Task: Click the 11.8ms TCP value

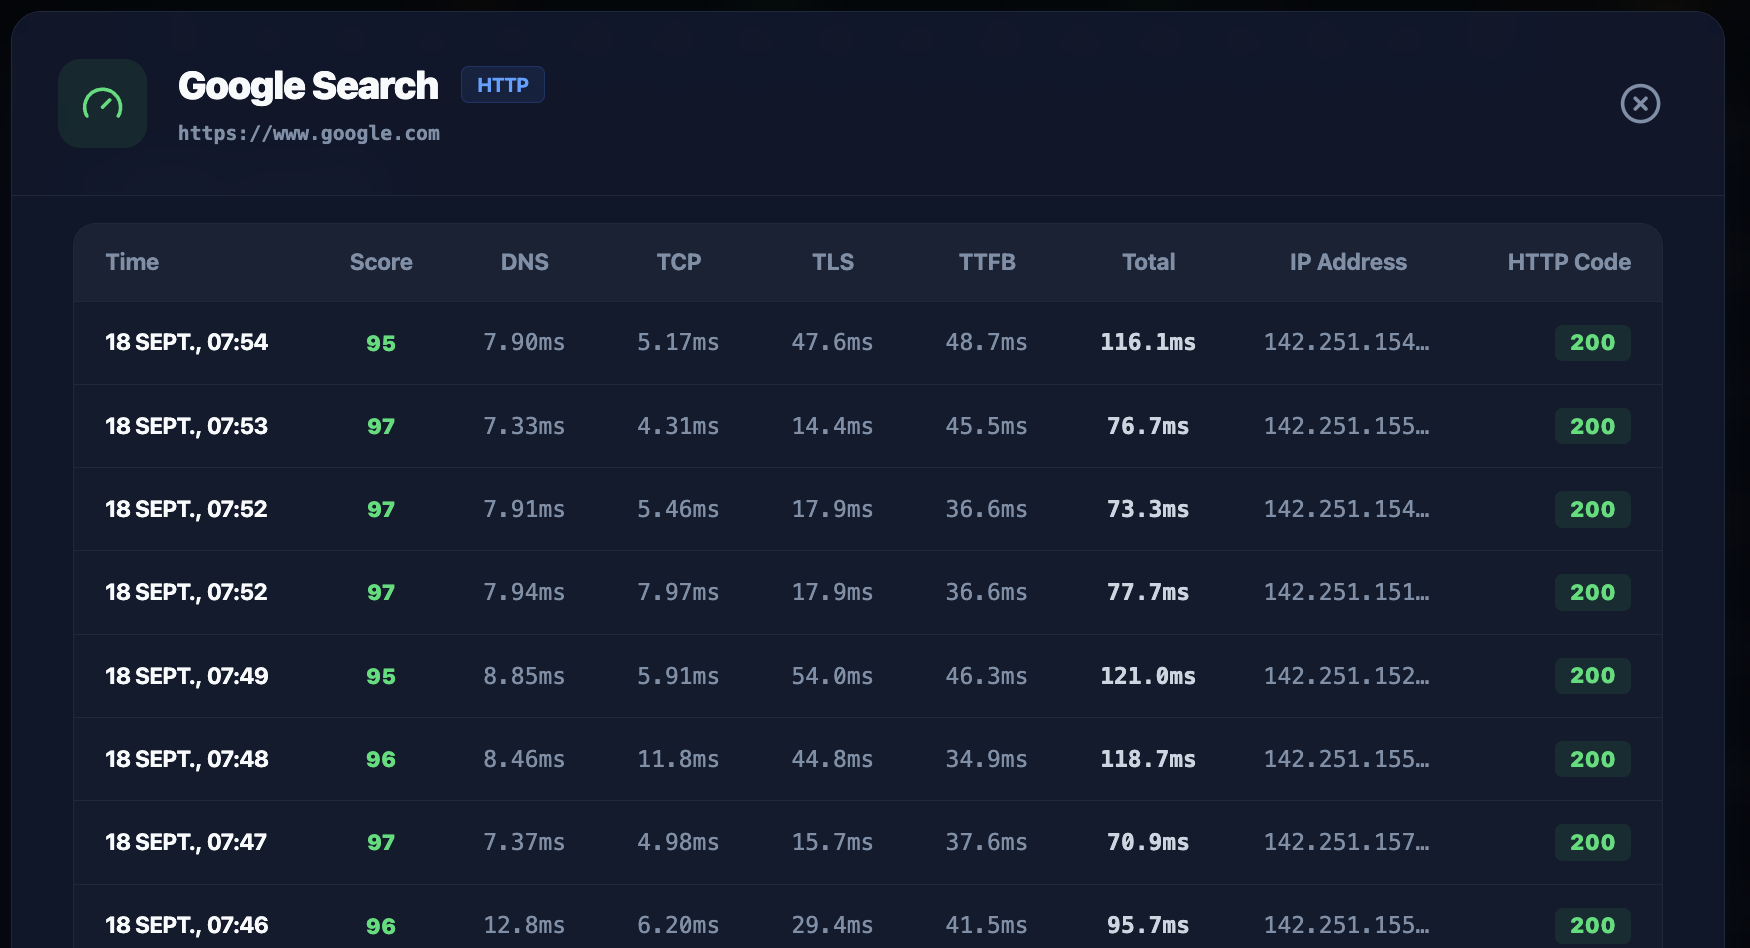Action: (x=678, y=759)
